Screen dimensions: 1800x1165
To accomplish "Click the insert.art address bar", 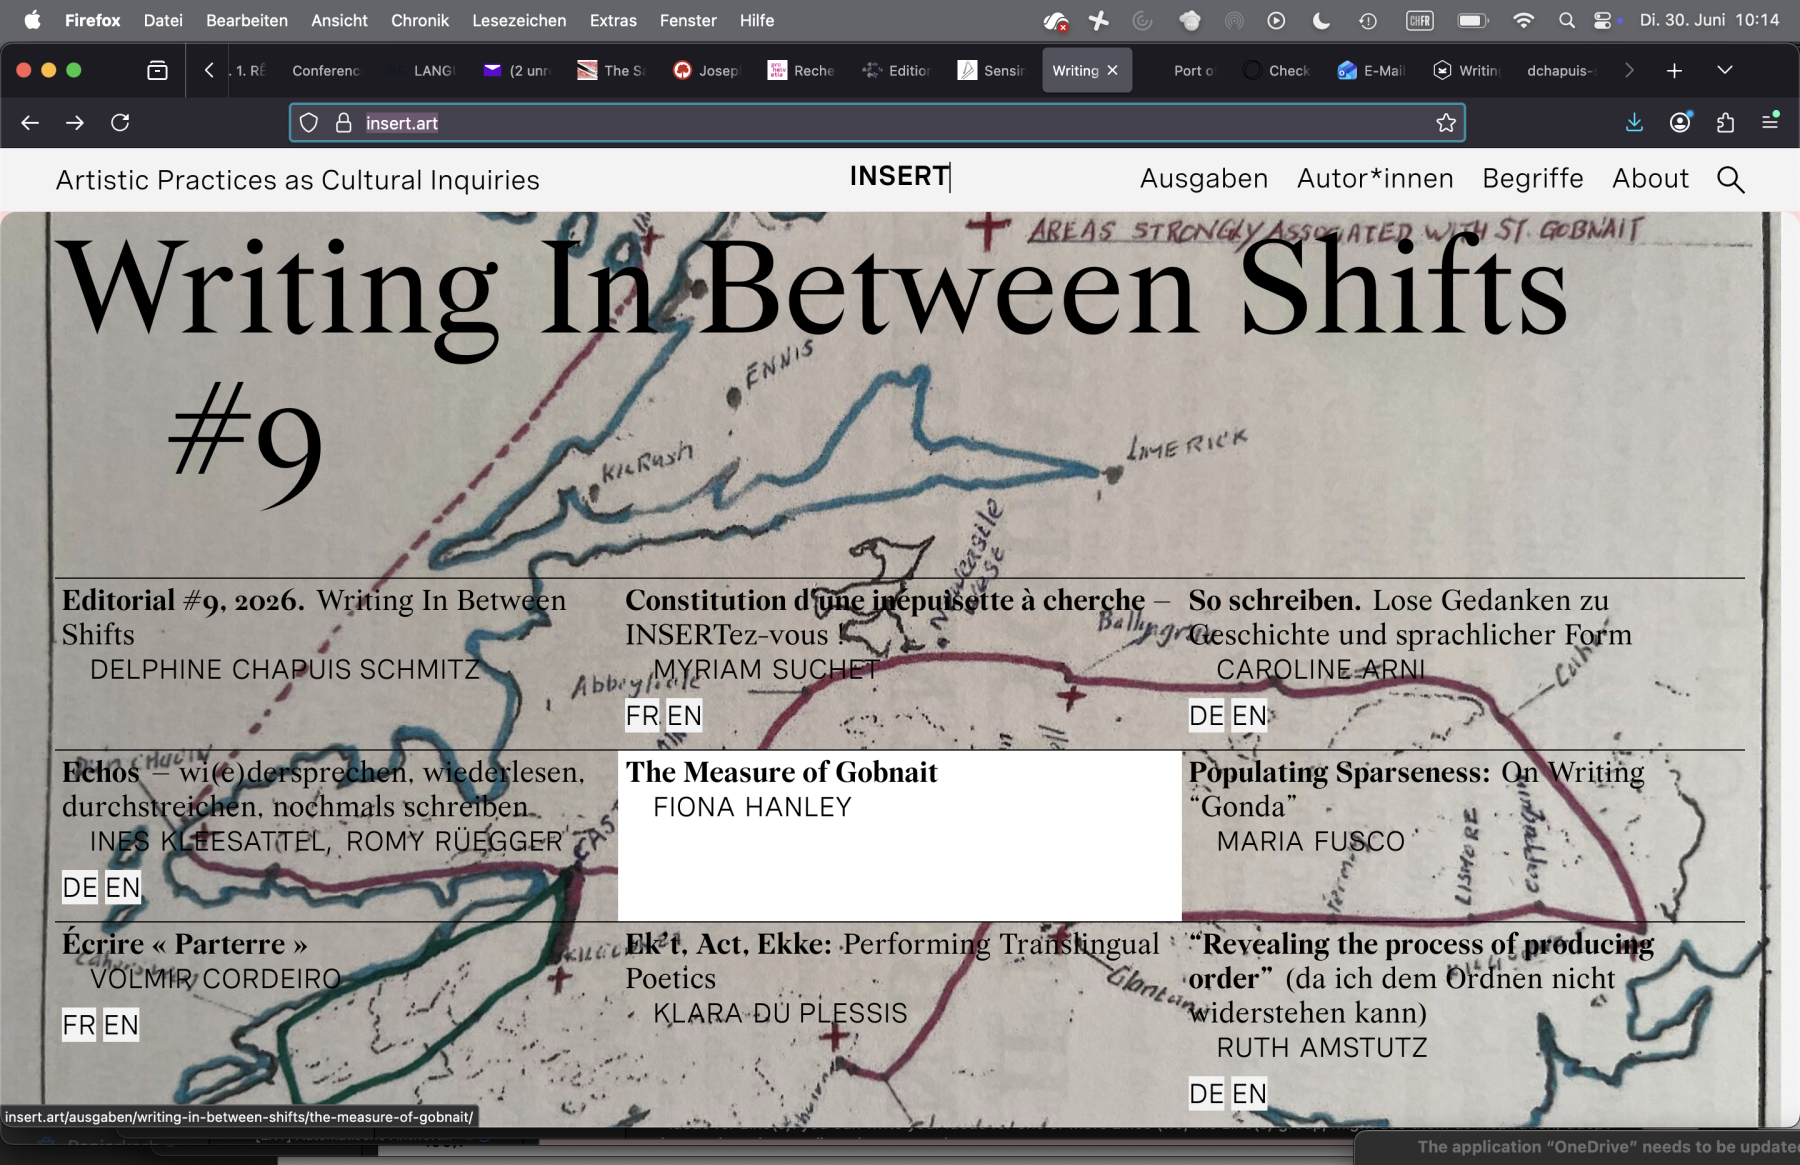I will (x=877, y=123).
